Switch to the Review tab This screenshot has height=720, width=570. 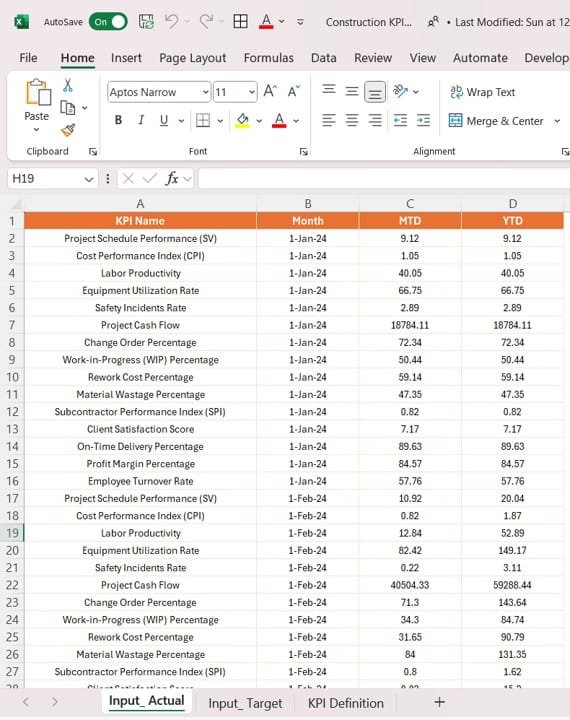(x=373, y=58)
